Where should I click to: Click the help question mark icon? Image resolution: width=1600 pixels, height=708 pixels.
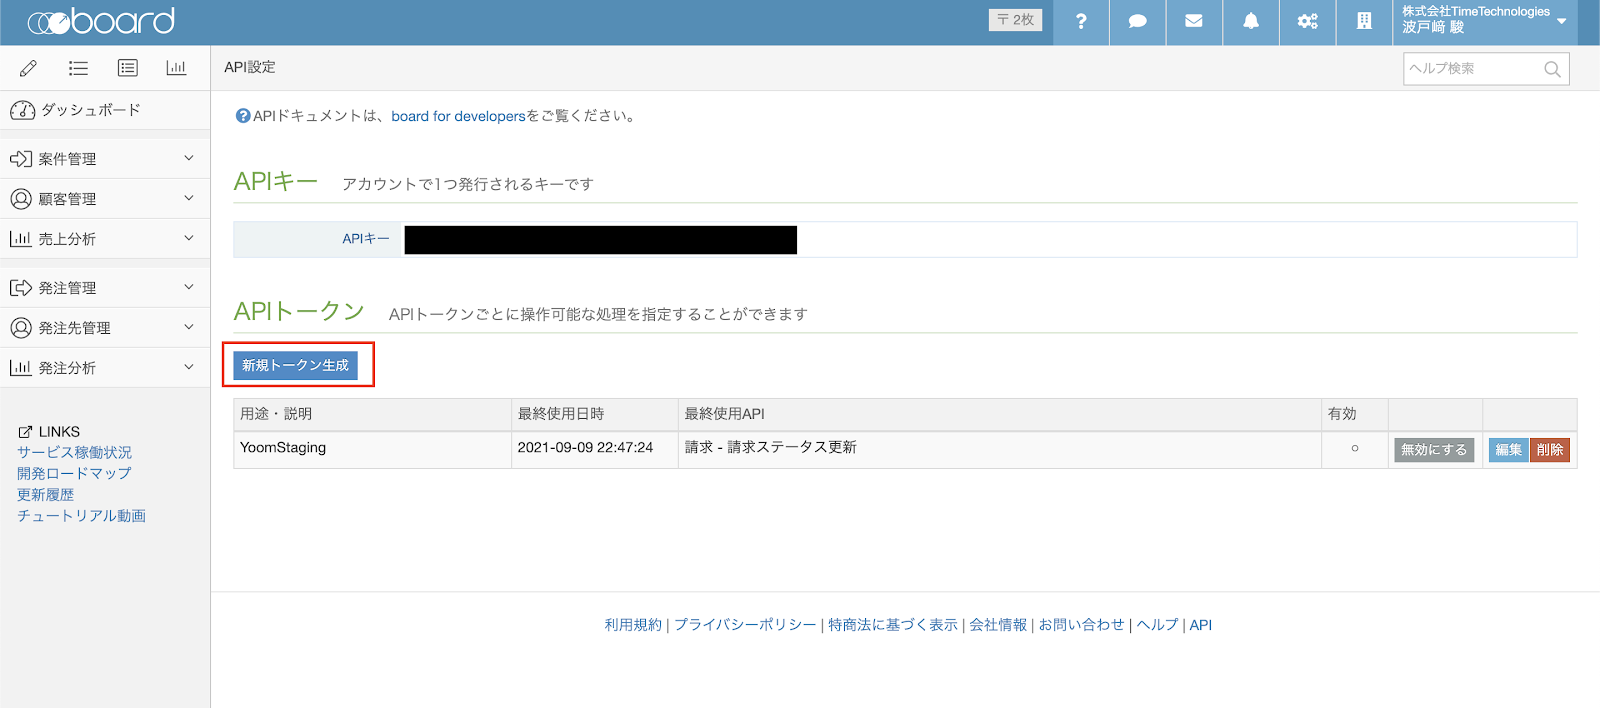coord(1081,22)
